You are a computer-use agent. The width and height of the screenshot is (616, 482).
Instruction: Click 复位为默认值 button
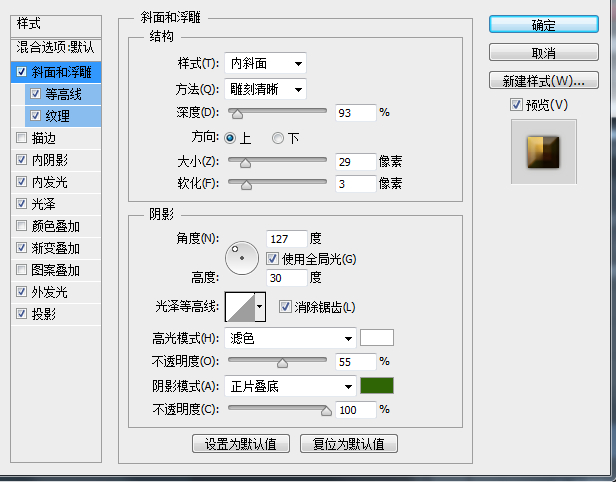coord(349,444)
